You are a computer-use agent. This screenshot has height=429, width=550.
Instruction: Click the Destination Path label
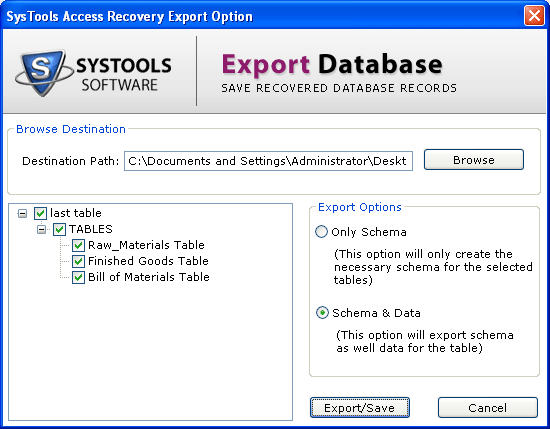click(x=71, y=161)
